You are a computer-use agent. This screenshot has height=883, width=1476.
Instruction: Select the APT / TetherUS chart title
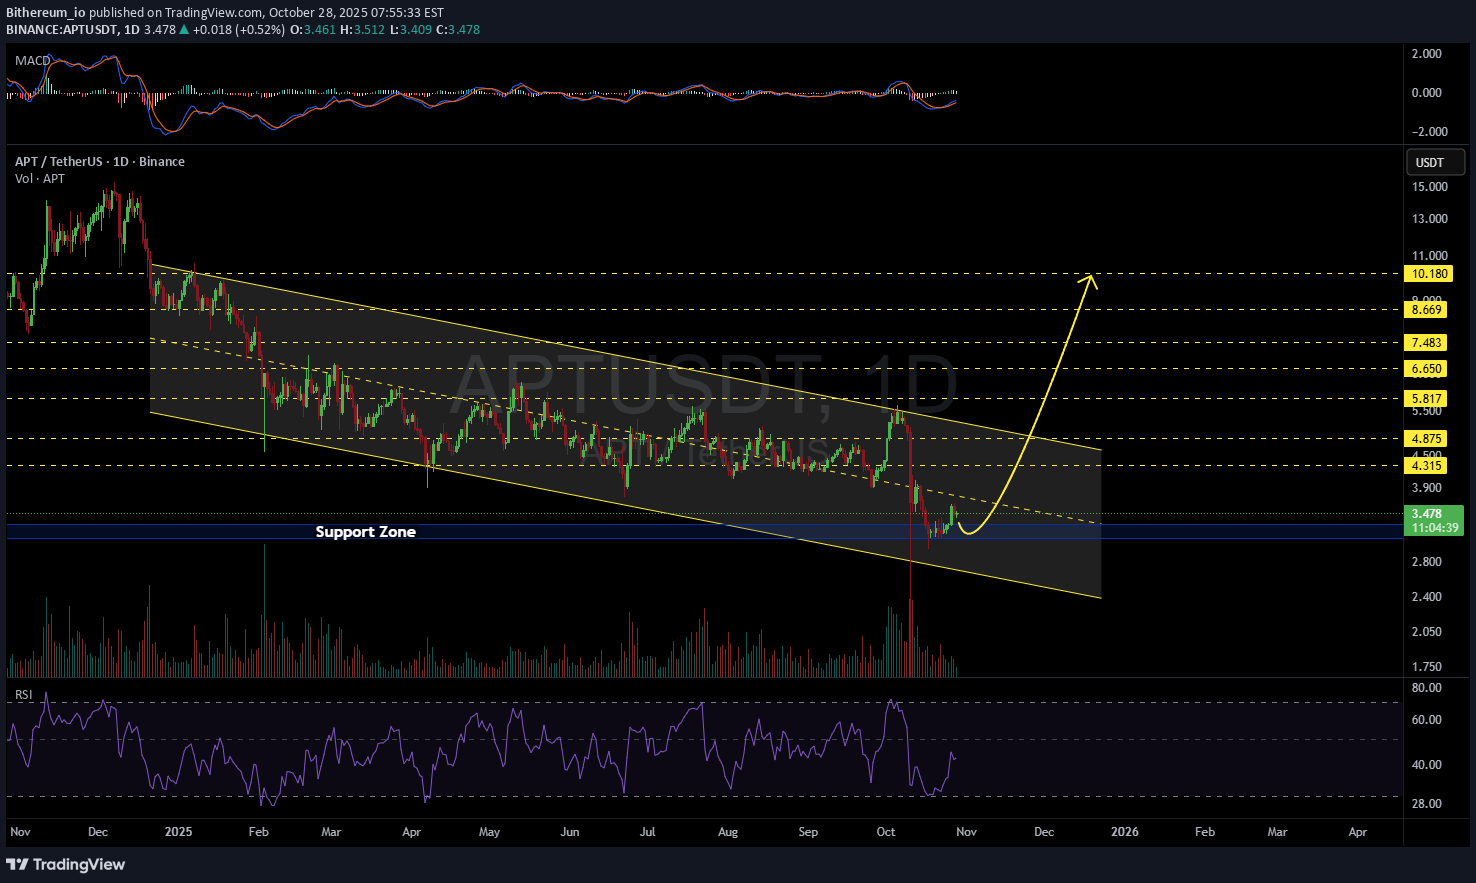(99, 161)
